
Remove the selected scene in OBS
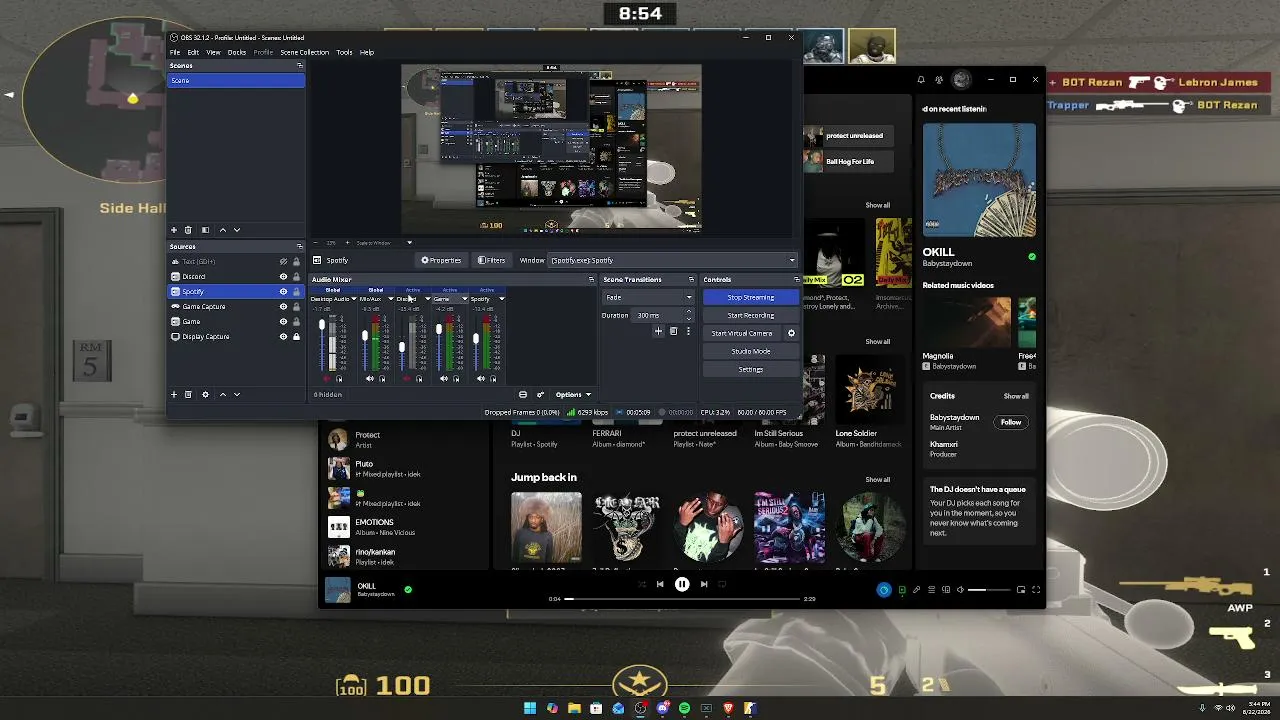pos(188,230)
